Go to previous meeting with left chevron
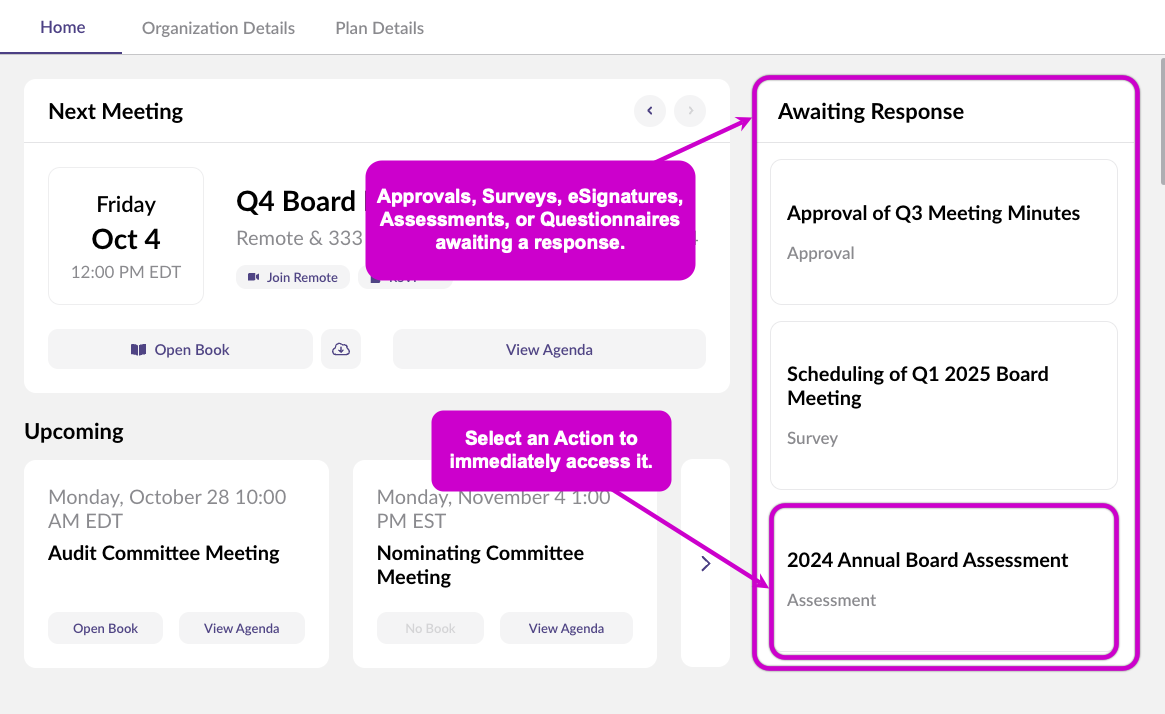 [650, 111]
